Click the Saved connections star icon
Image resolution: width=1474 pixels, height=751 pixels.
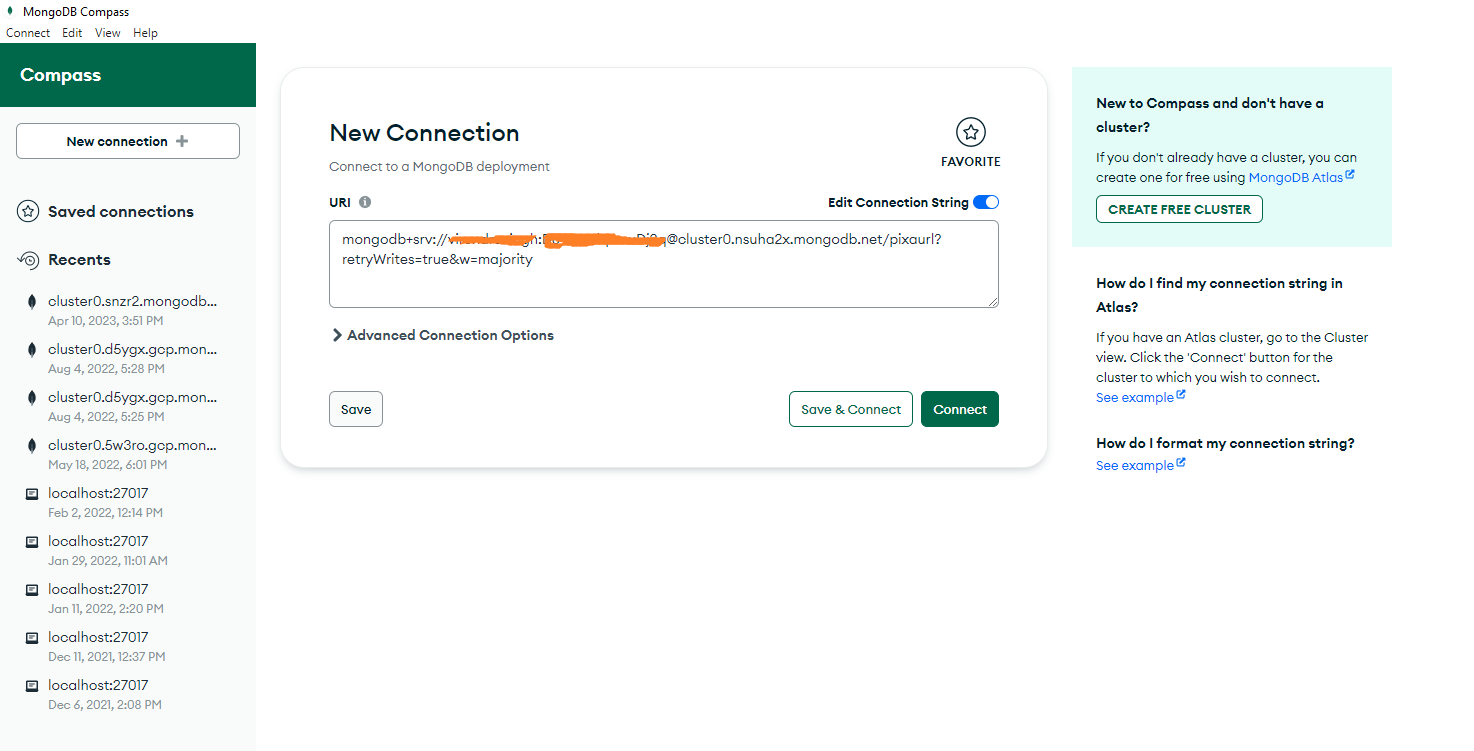tap(27, 211)
